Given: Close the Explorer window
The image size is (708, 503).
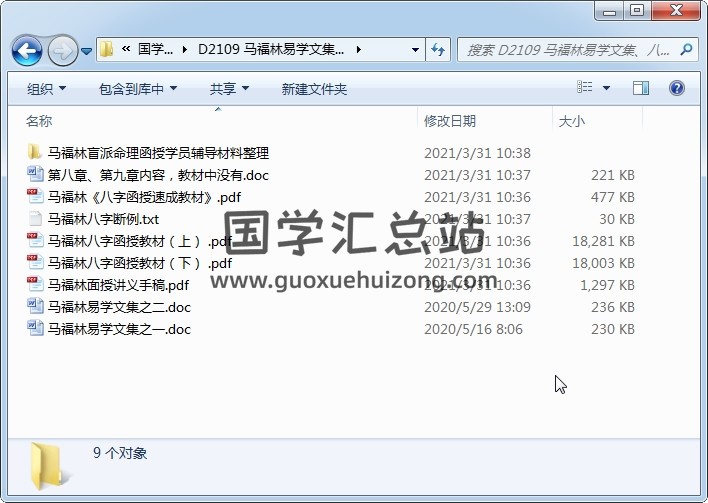Looking at the screenshot, I should click(x=676, y=11).
